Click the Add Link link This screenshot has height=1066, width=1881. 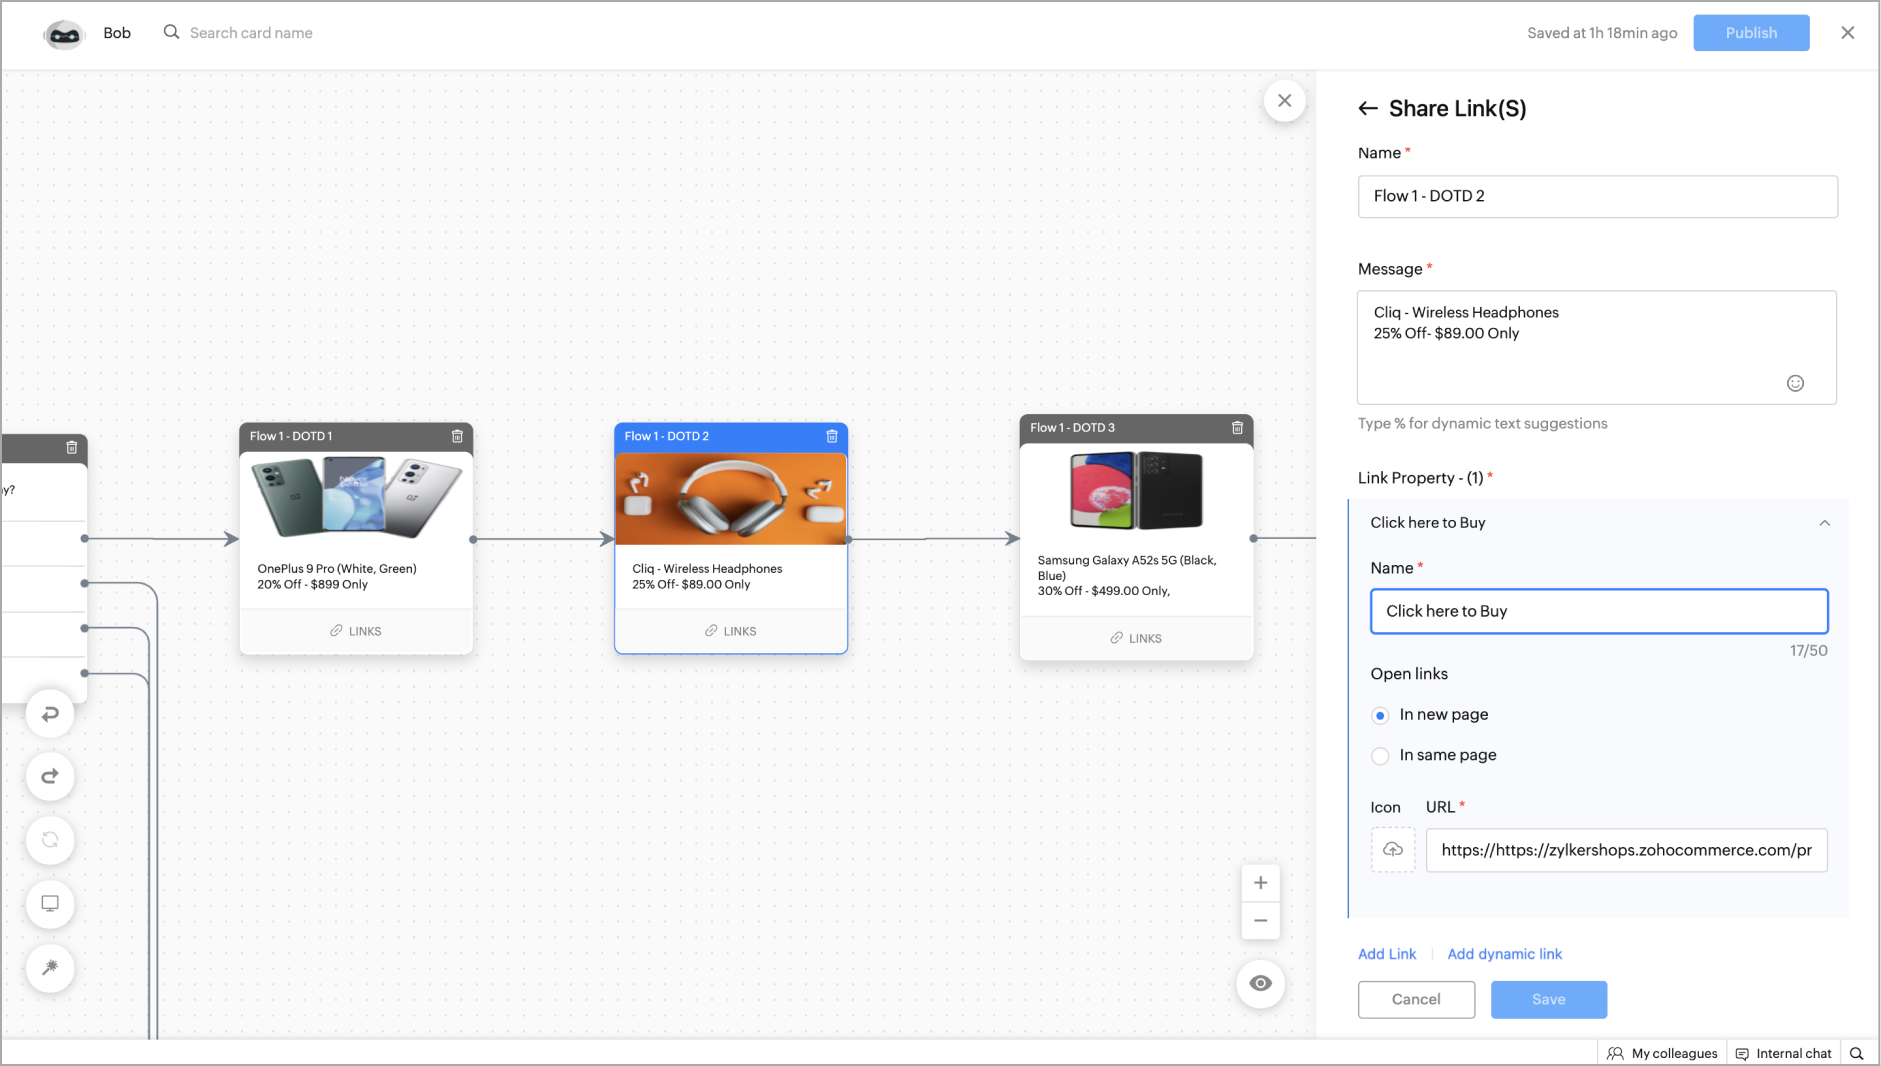pos(1387,954)
